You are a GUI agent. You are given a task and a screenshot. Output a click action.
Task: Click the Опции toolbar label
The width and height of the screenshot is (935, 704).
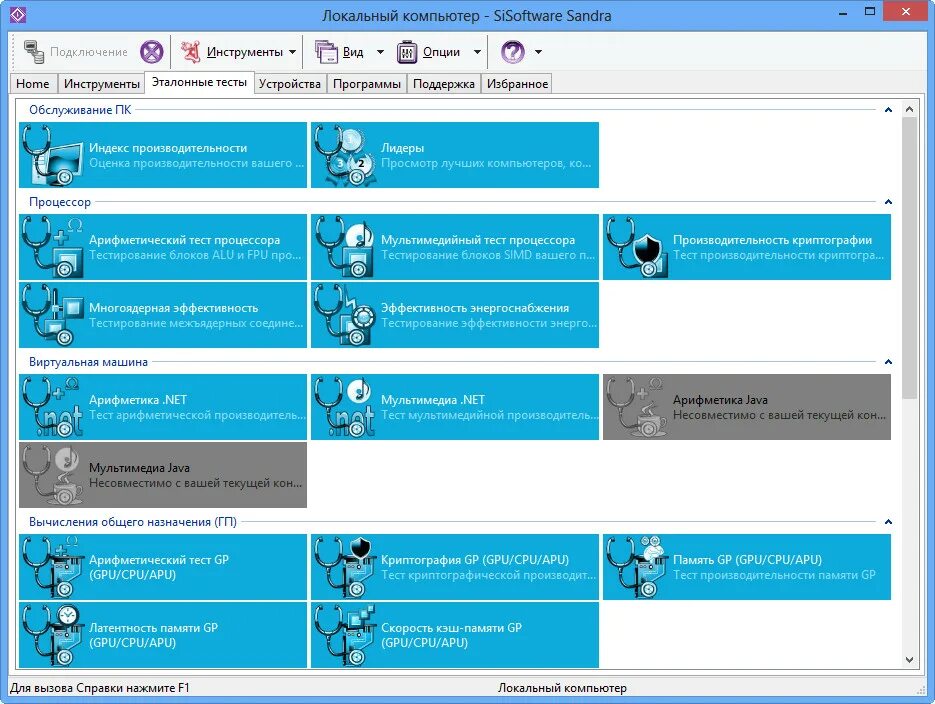coord(441,52)
